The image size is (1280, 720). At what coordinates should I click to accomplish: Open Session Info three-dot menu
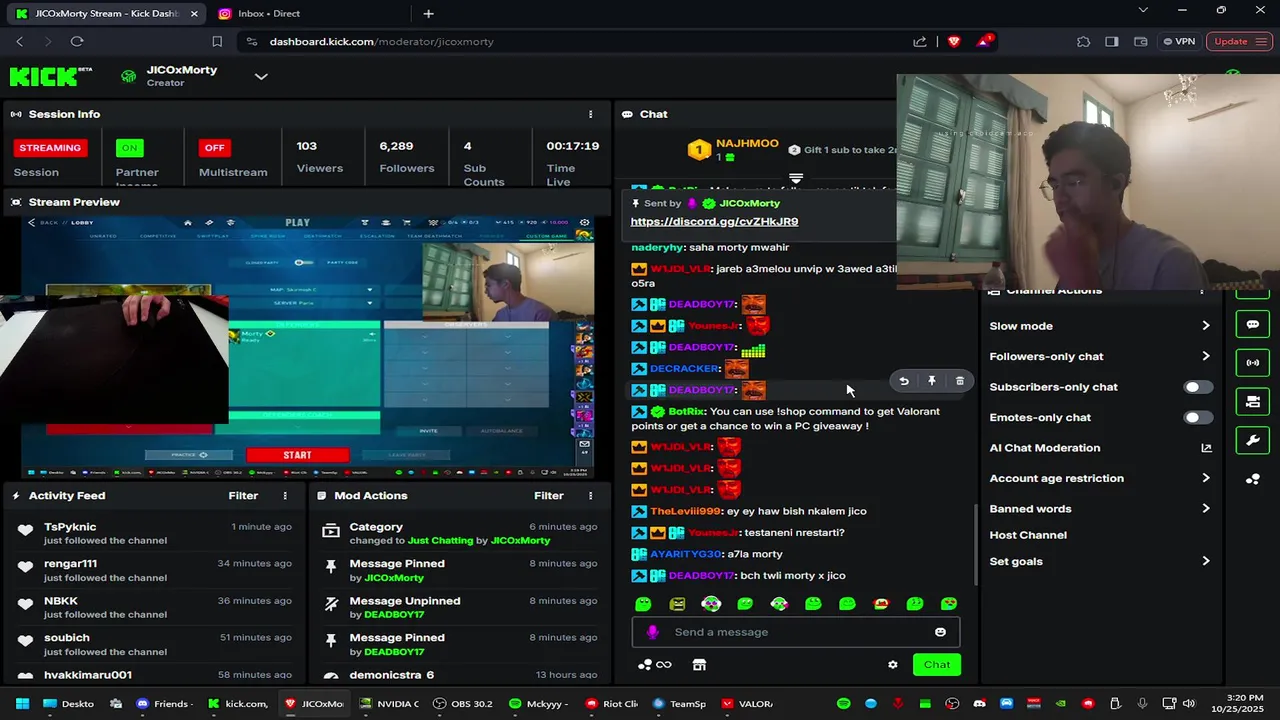(590, 114)
